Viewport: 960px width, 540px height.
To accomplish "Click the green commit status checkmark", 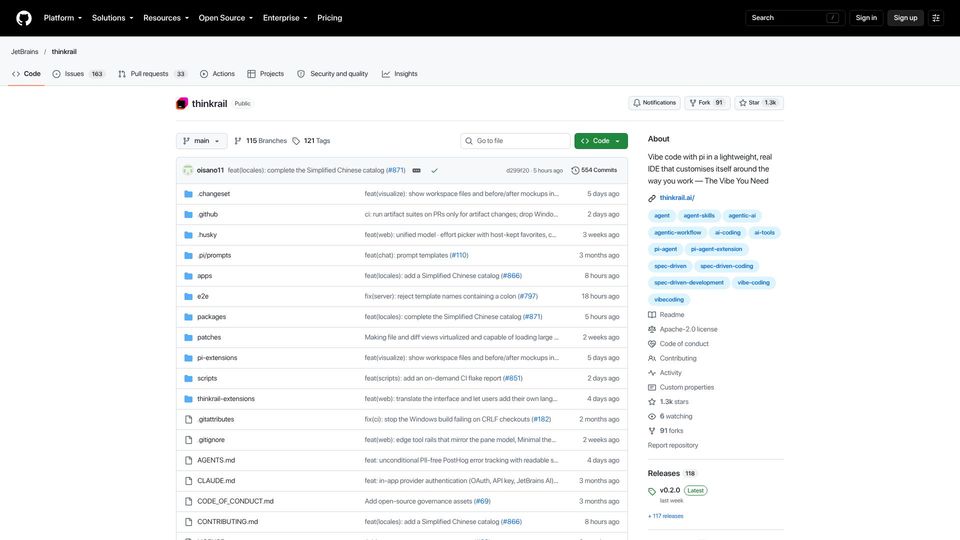I will point(434,170).
